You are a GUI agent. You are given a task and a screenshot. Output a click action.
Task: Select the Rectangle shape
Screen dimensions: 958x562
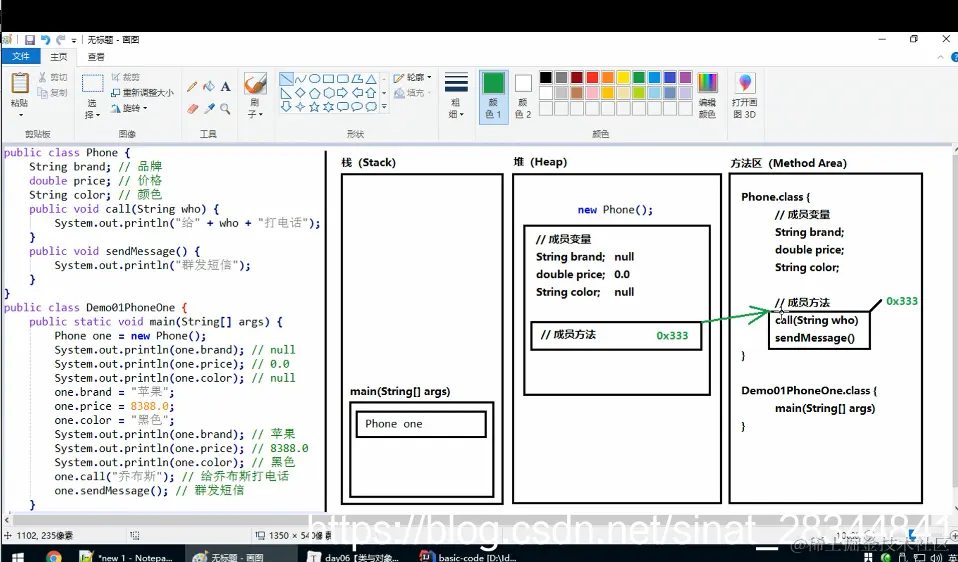[328, 79]
